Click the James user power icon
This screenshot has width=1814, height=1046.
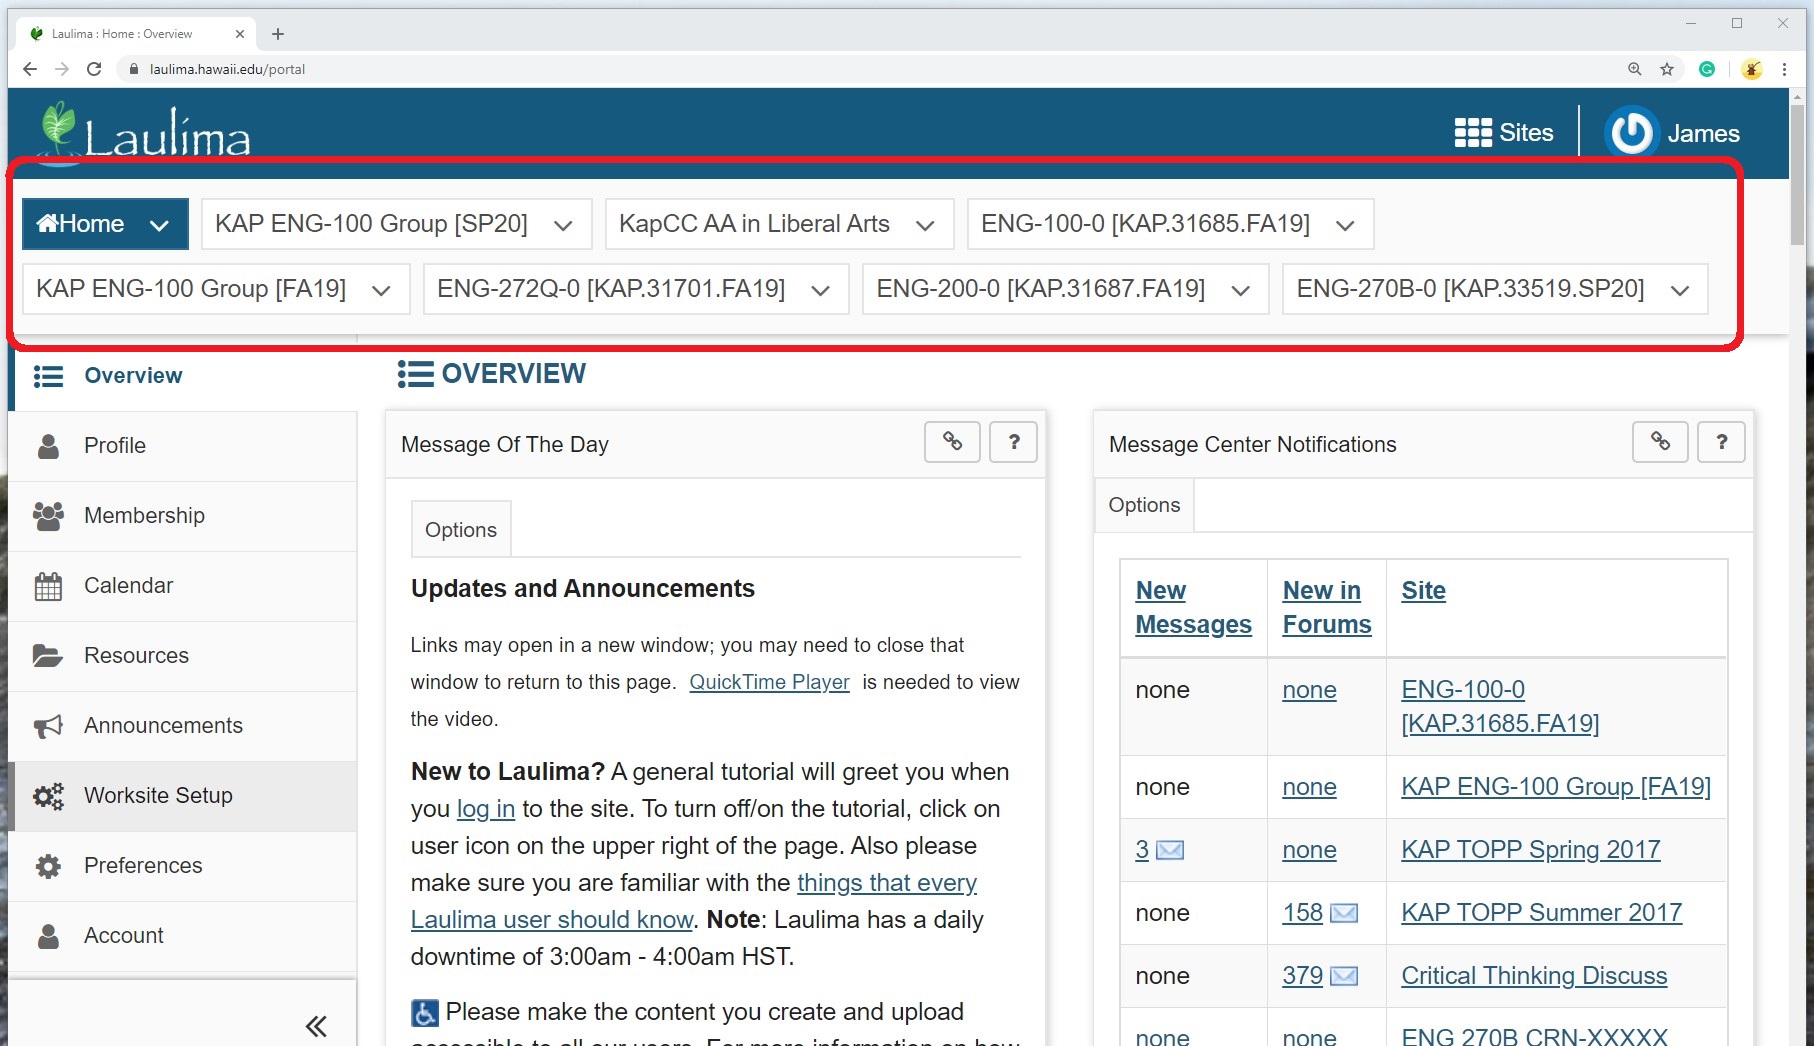pyautogui.click(x=1631, y=133)
